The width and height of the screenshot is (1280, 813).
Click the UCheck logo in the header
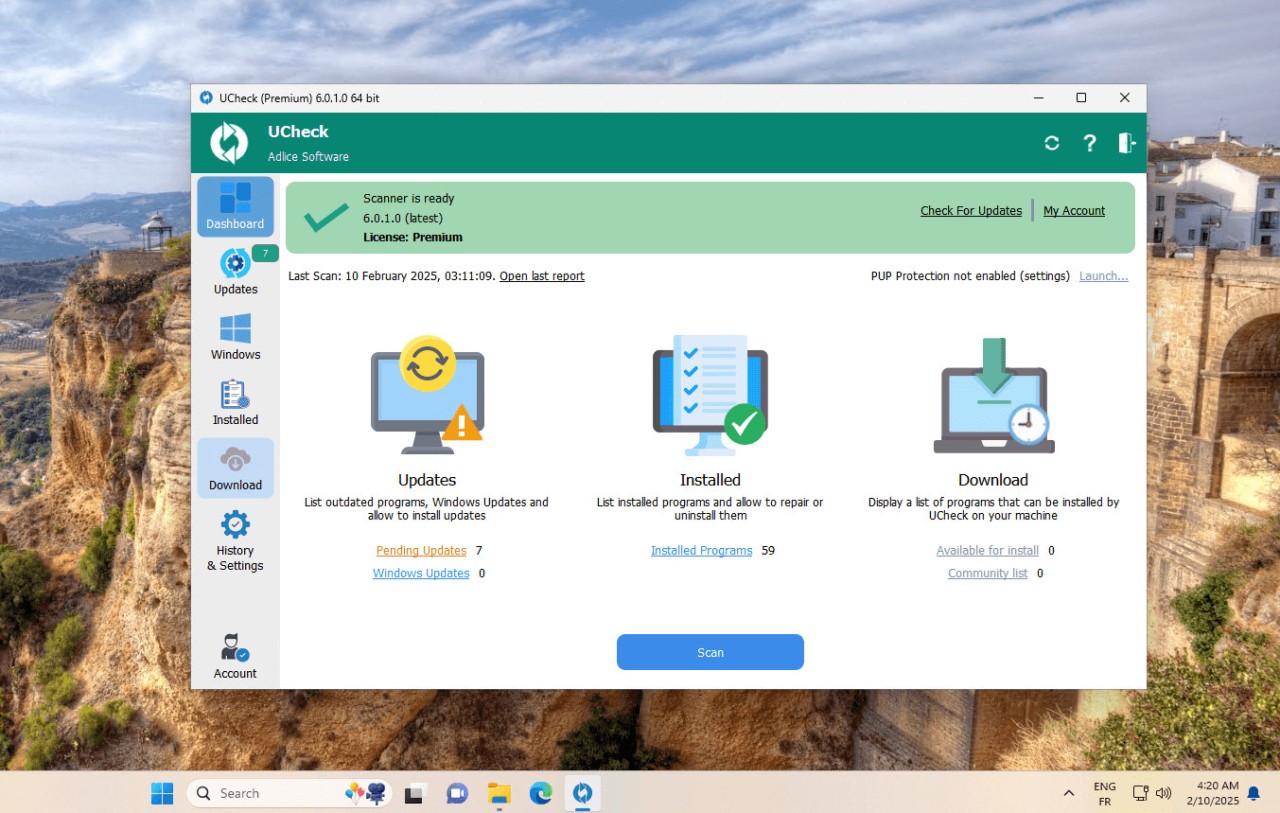point(229,141)
